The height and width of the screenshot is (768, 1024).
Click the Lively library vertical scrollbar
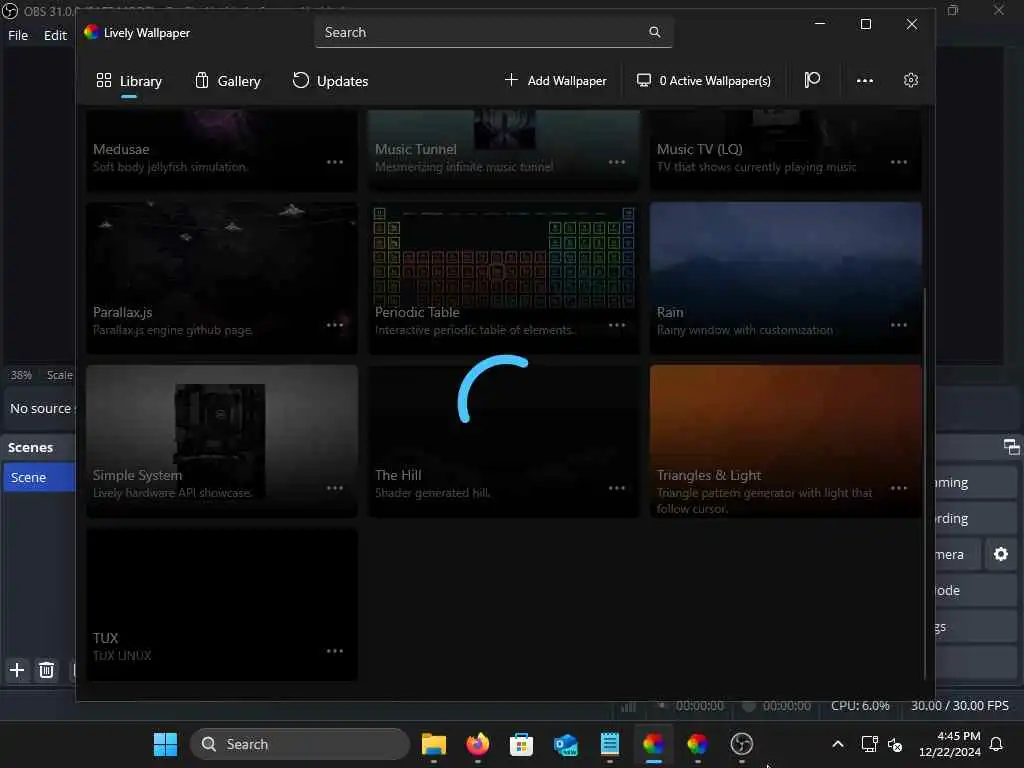coord(925,483)
